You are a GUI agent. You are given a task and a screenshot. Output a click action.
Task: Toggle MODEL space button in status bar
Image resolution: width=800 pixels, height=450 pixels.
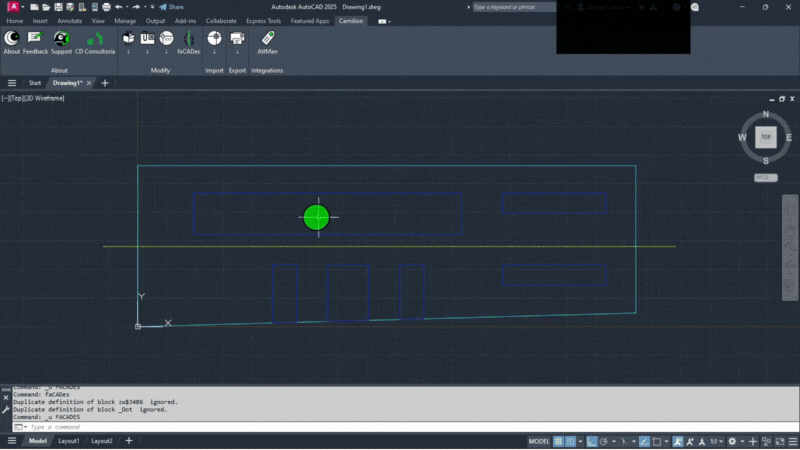pos(538,441)
